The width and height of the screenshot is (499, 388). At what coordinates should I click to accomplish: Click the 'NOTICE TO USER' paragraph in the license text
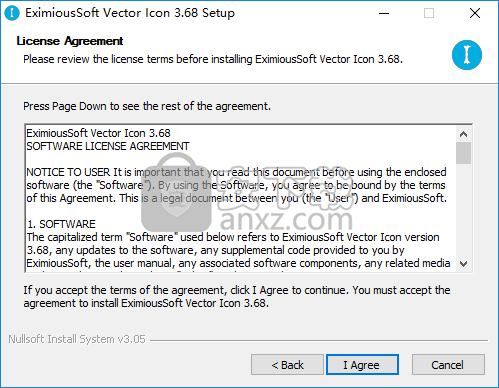point(236,185)
